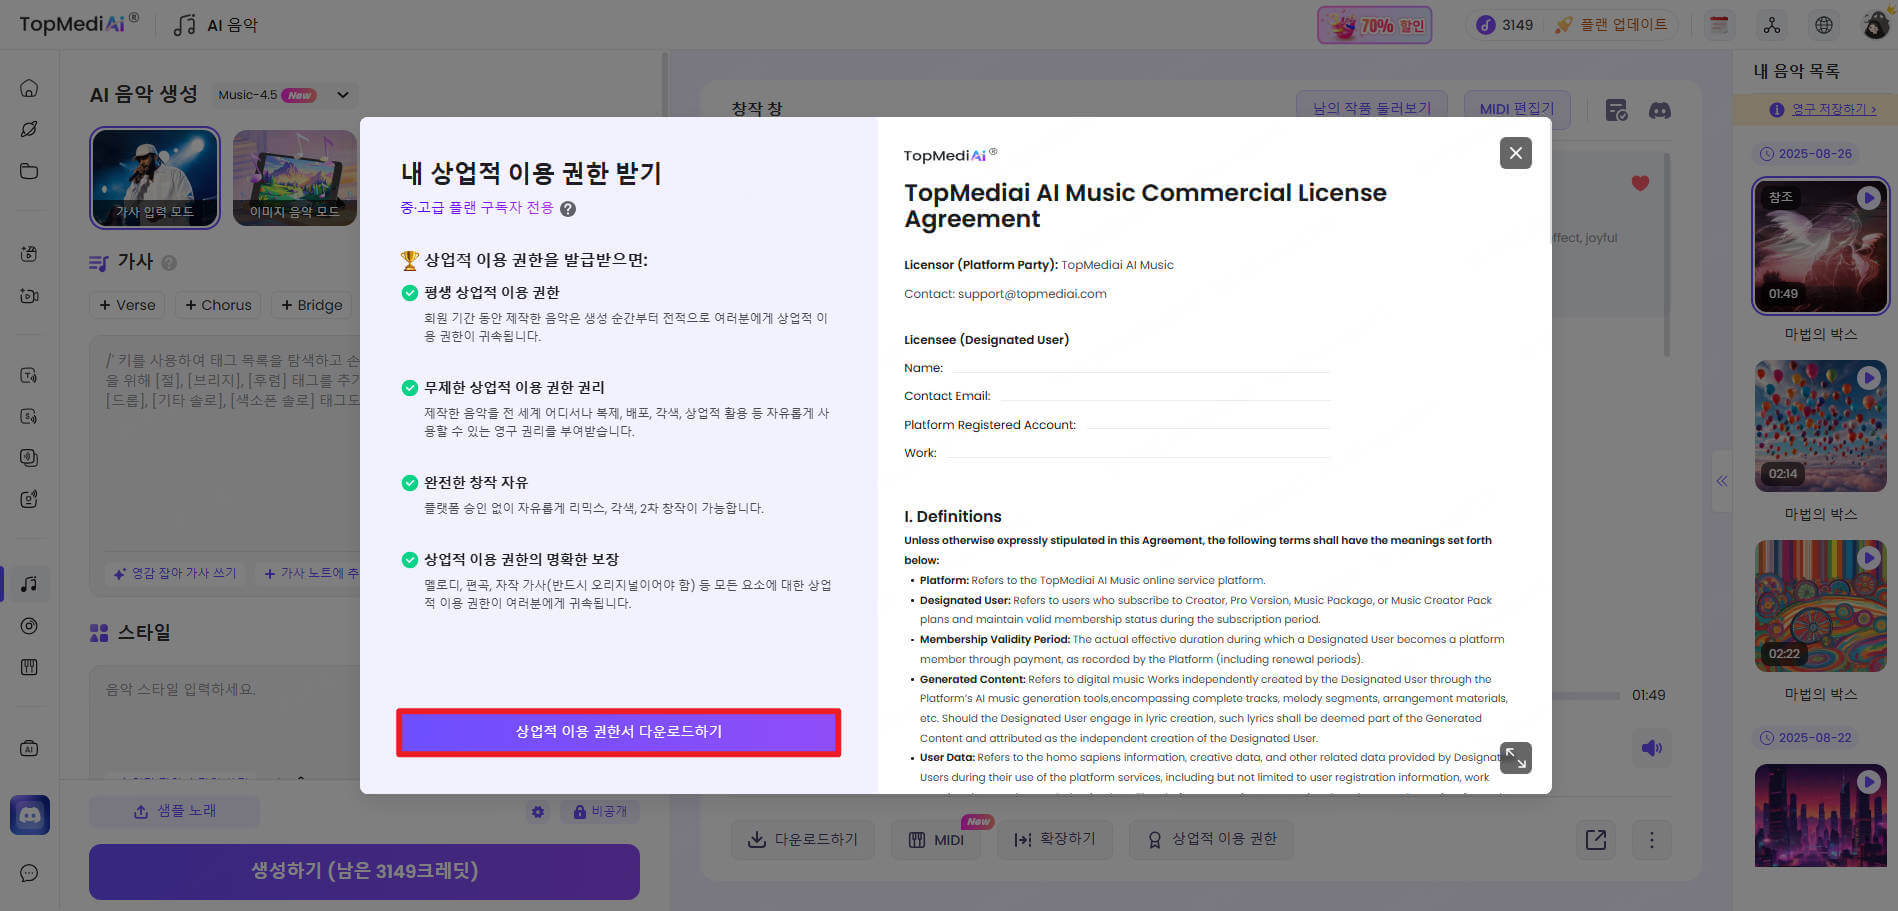Open the video camera generator sidebar icon
The width and height of the screenshot is (1898, 911).
29,296
